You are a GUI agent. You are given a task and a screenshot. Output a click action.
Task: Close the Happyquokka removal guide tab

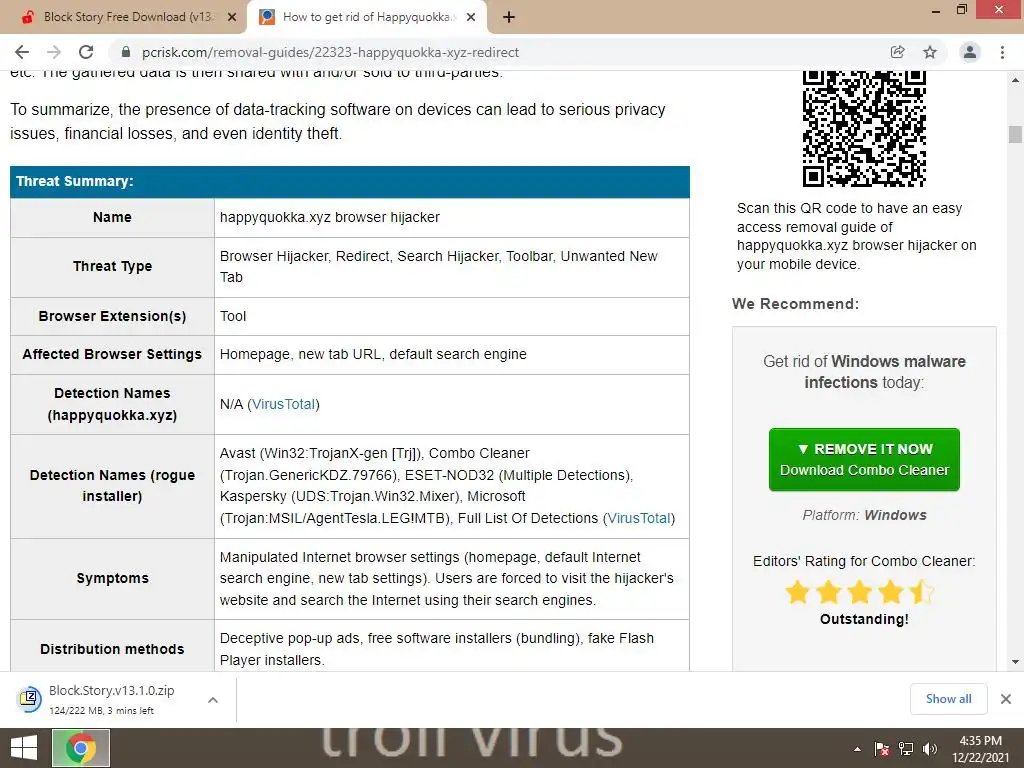[x=471, y=18]
